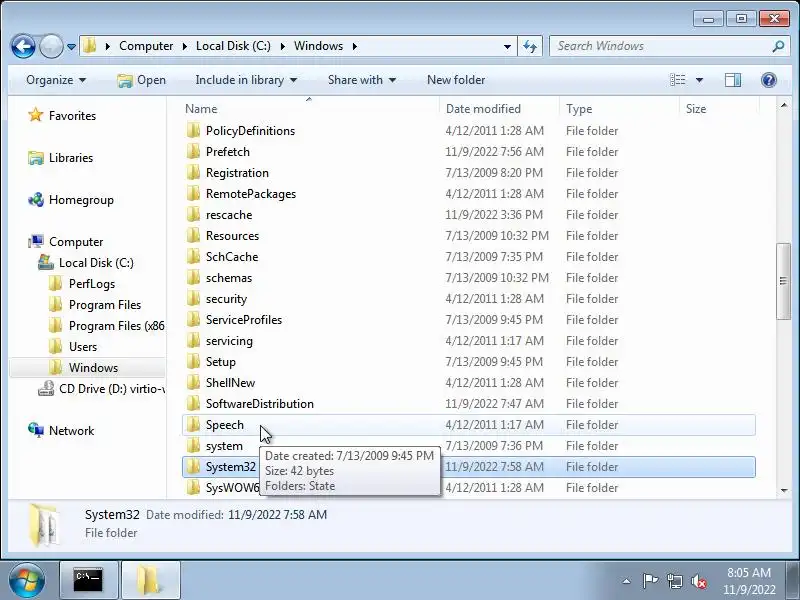
Task: Select Homegroup in the navigation pane
Action: point(70,200)
